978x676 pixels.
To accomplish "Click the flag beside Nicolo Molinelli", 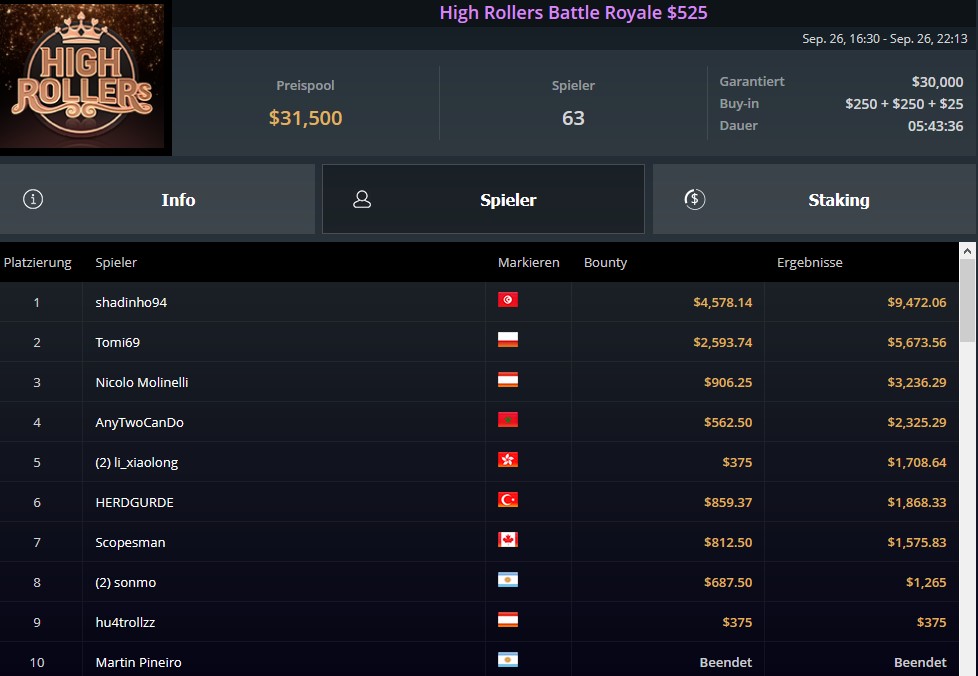I will pyautogui.click(x=508, y=380).
